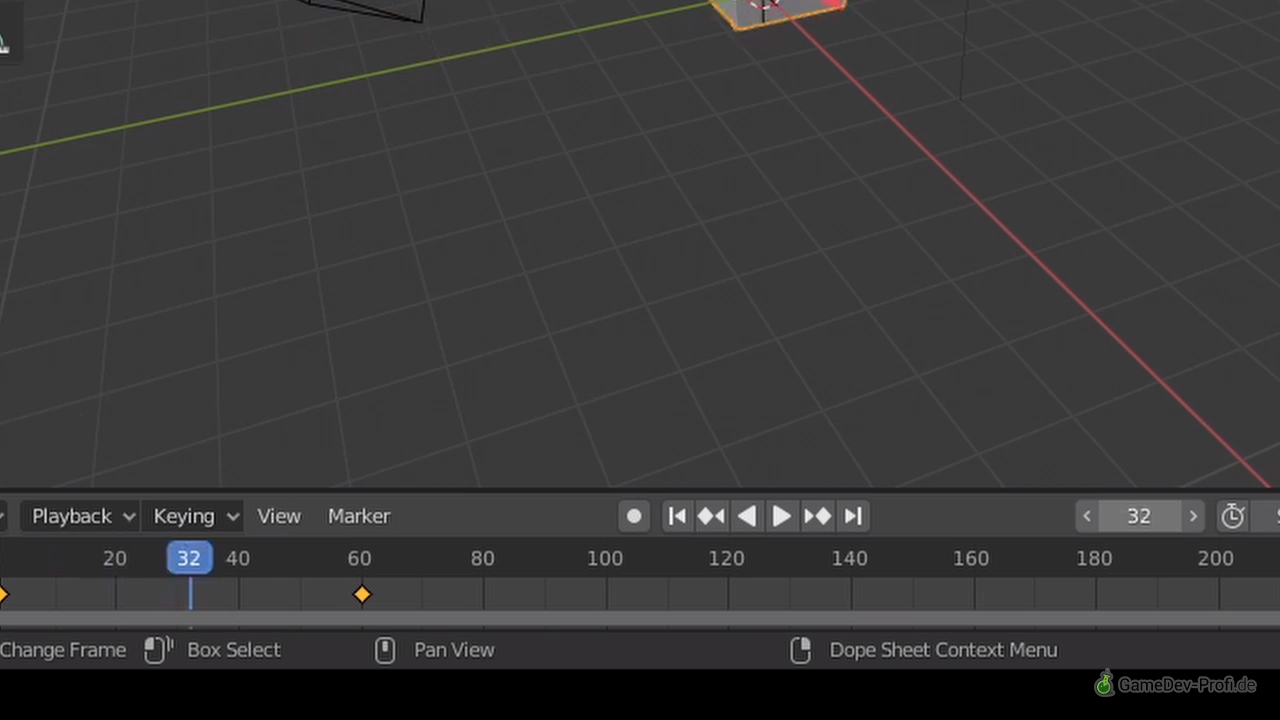Open the Marker menu
The width and height of the screenshot is (1280, 720).
(359, 516)
